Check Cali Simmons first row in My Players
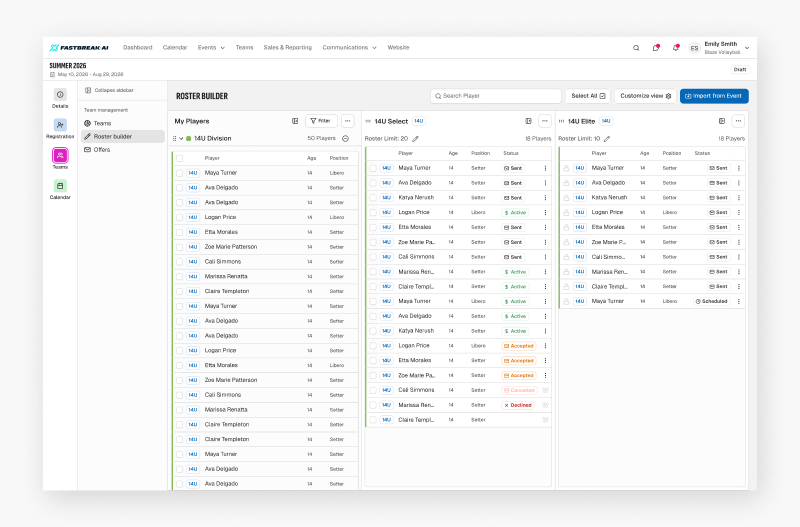800x527 pixels. 180,262
